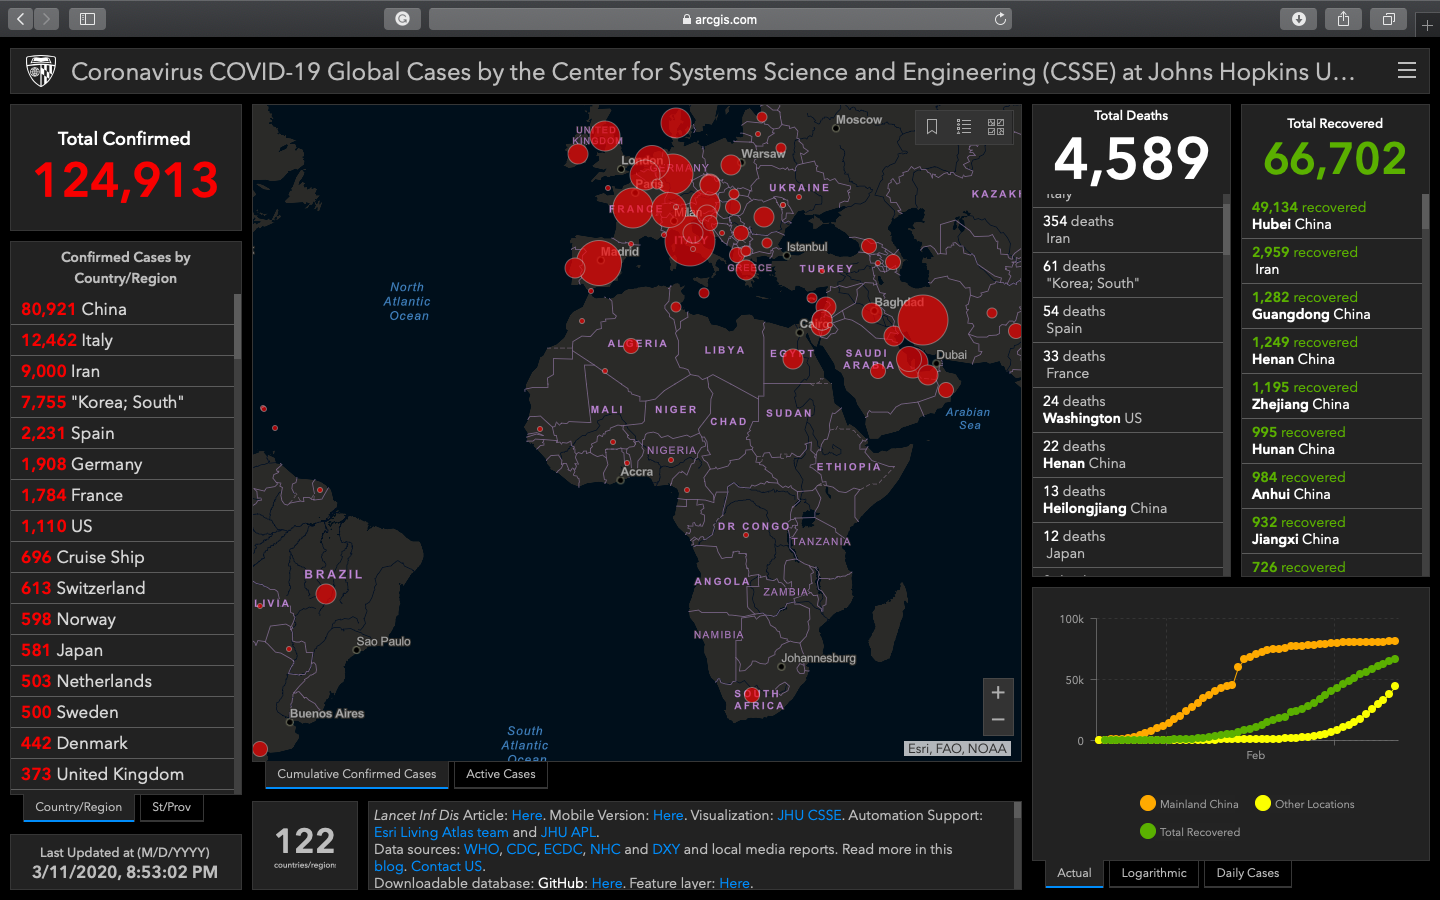The width and height of the screenshot is (1440, 900).
Task: Open the WHO data source link
Action: [481, 849]
